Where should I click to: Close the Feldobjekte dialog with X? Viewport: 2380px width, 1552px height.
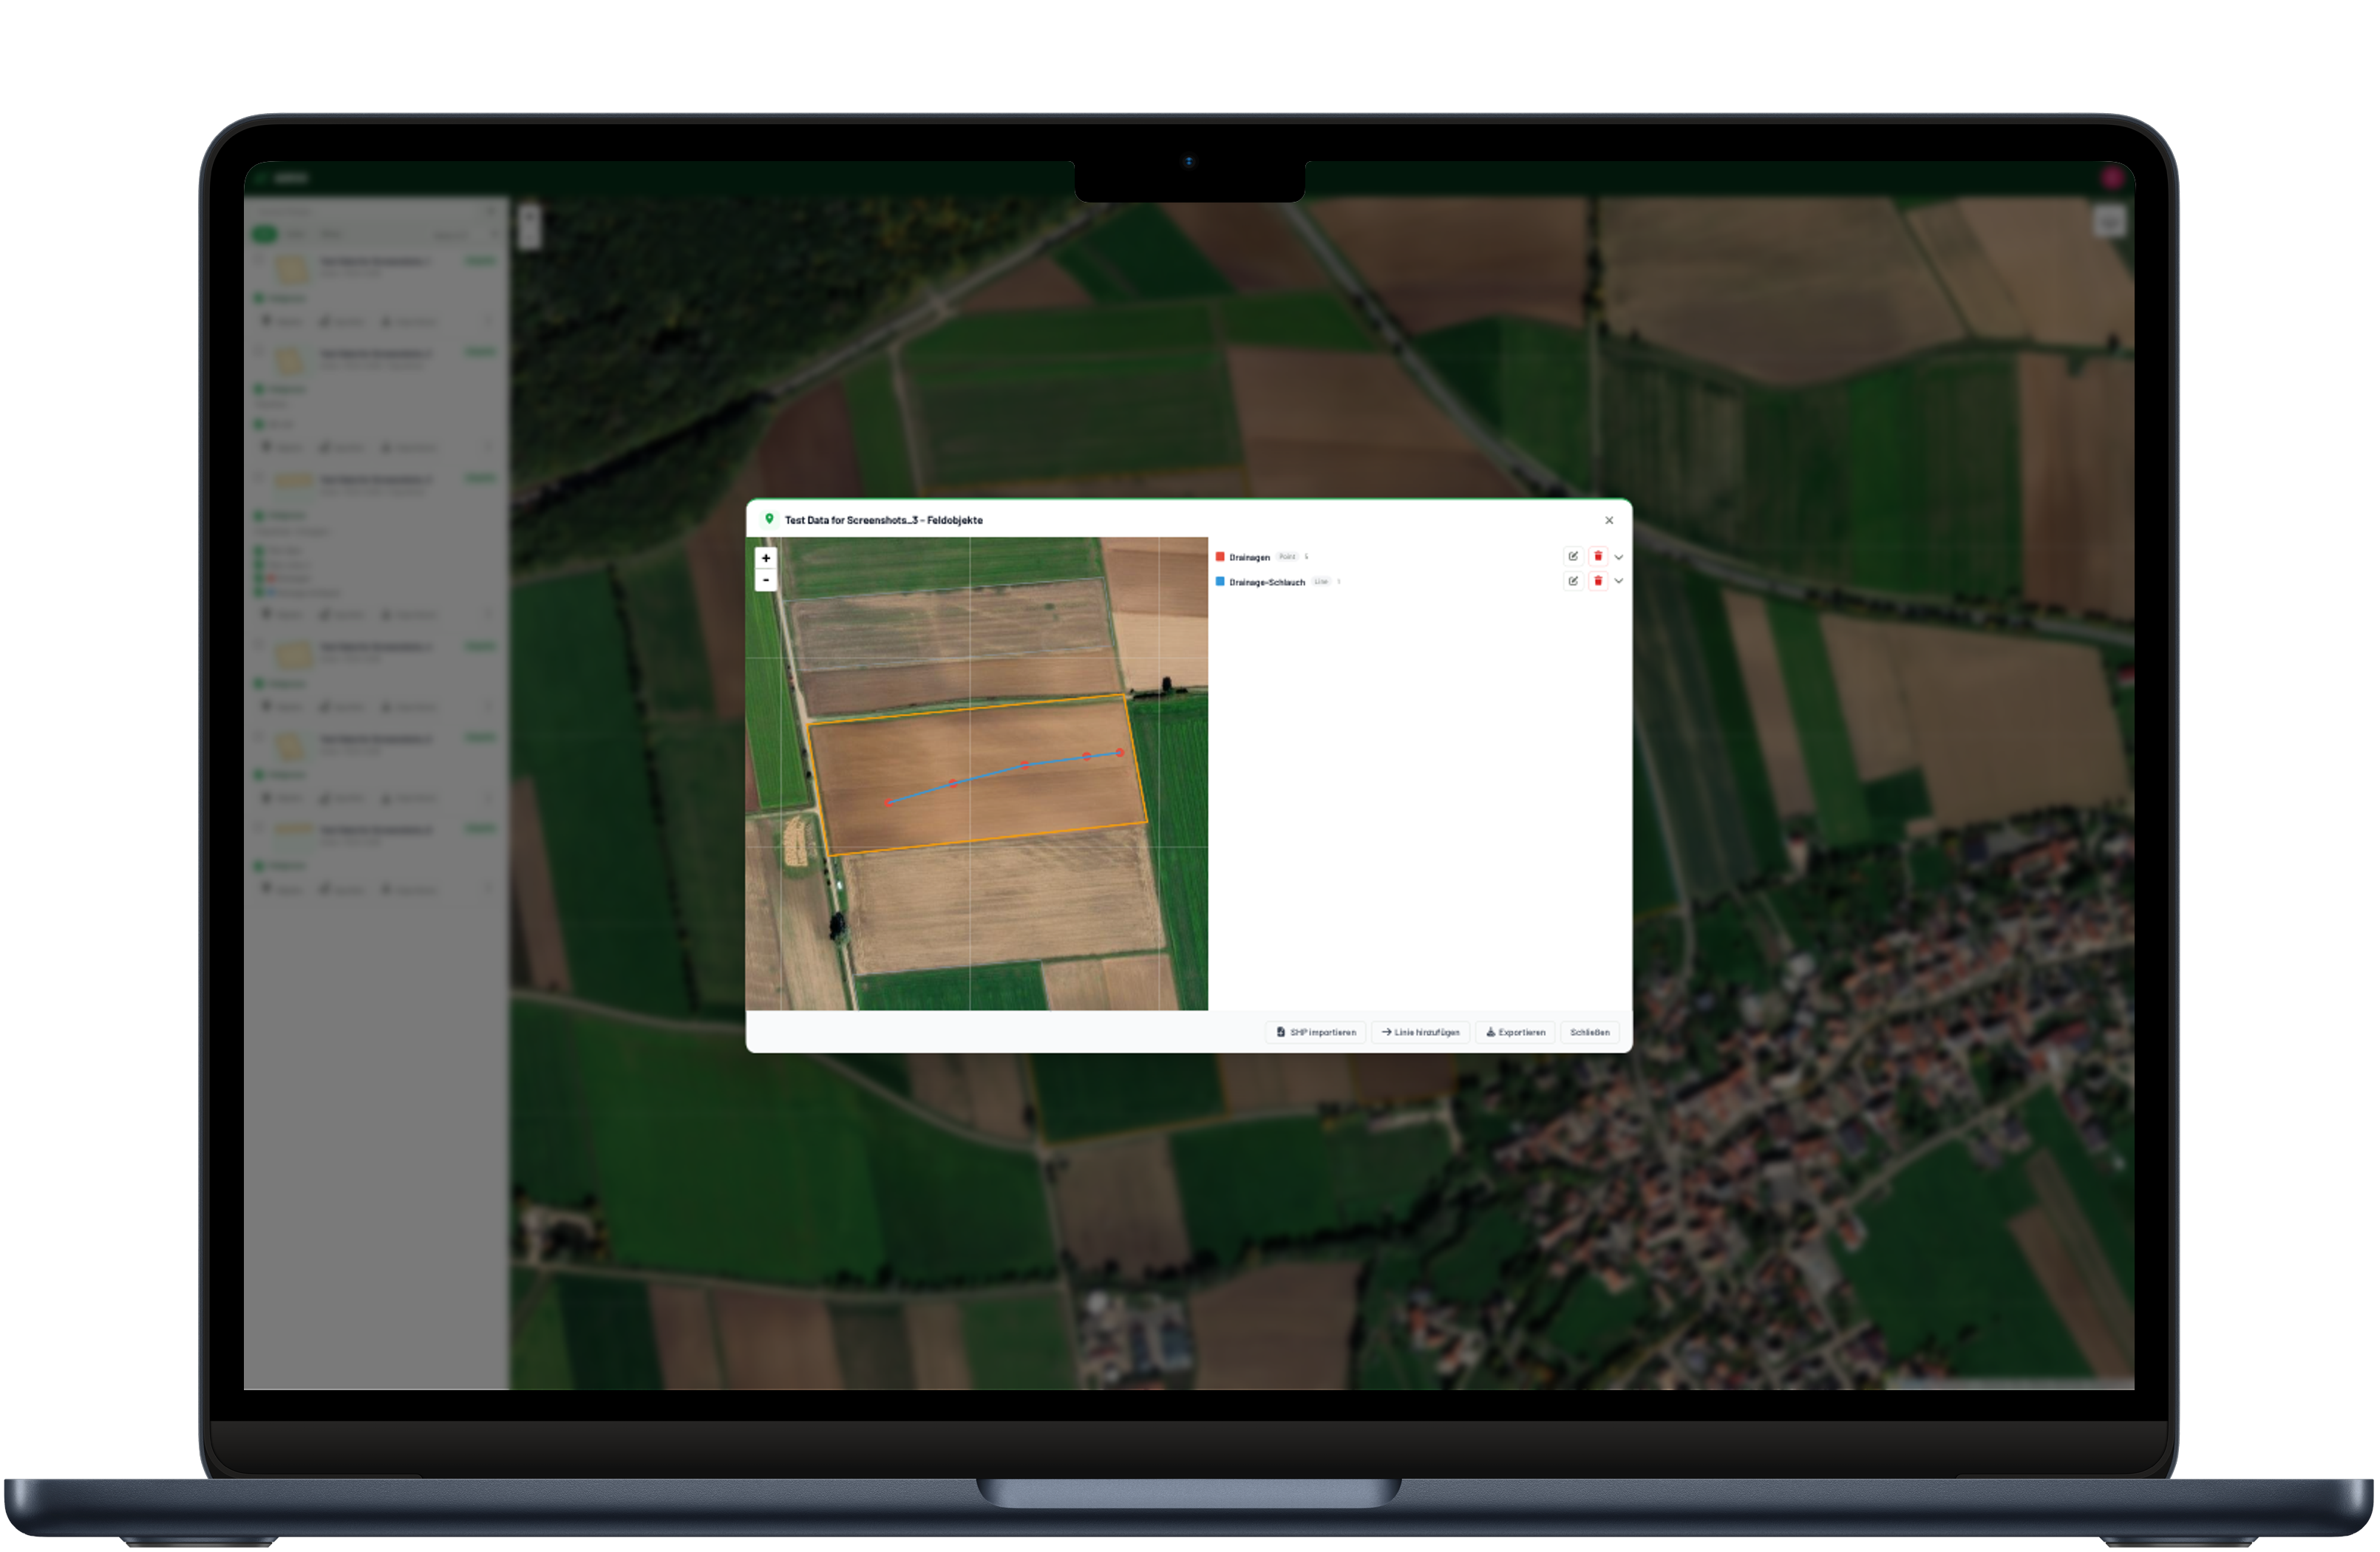pos(1609,520)
